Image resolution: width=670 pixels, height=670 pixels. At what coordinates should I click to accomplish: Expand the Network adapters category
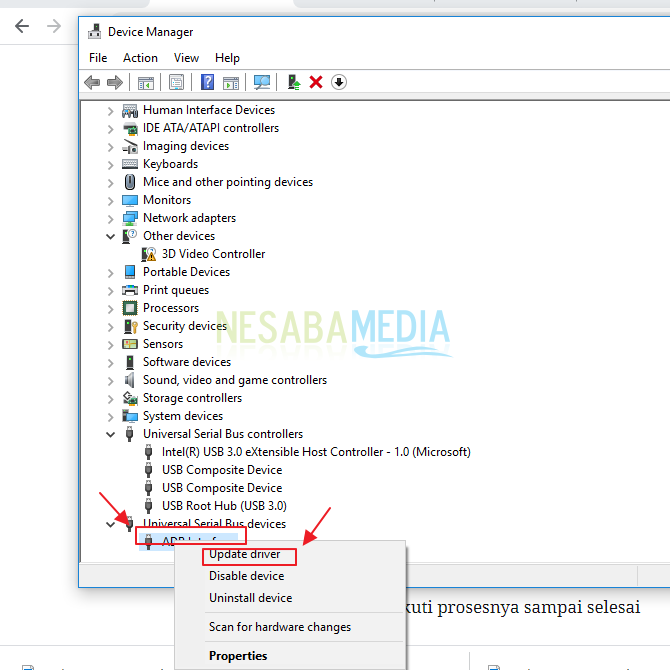click(111, 218)
